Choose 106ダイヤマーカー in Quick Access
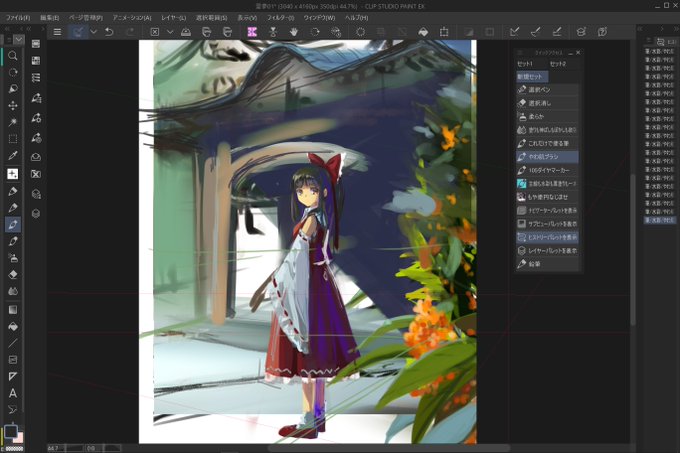 (547, 170)
